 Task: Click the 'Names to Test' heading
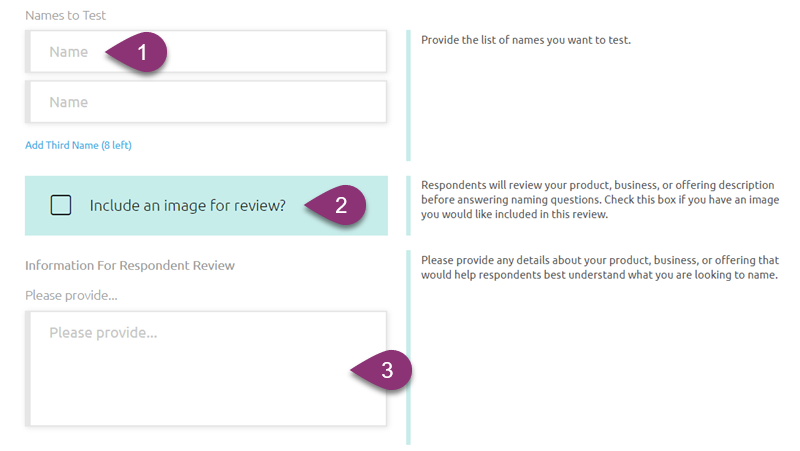coord(66,16)
